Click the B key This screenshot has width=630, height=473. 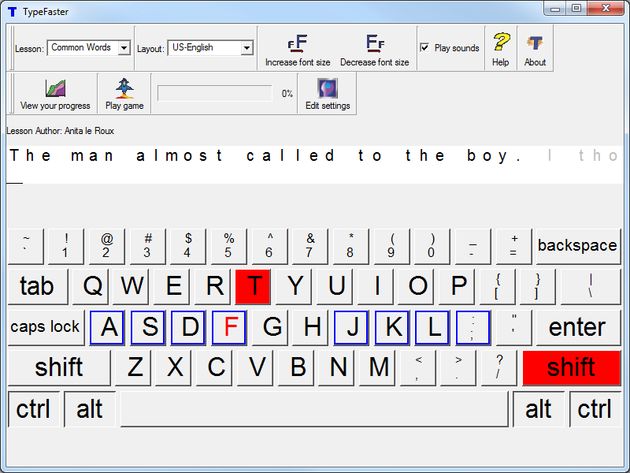coord(296,368)
